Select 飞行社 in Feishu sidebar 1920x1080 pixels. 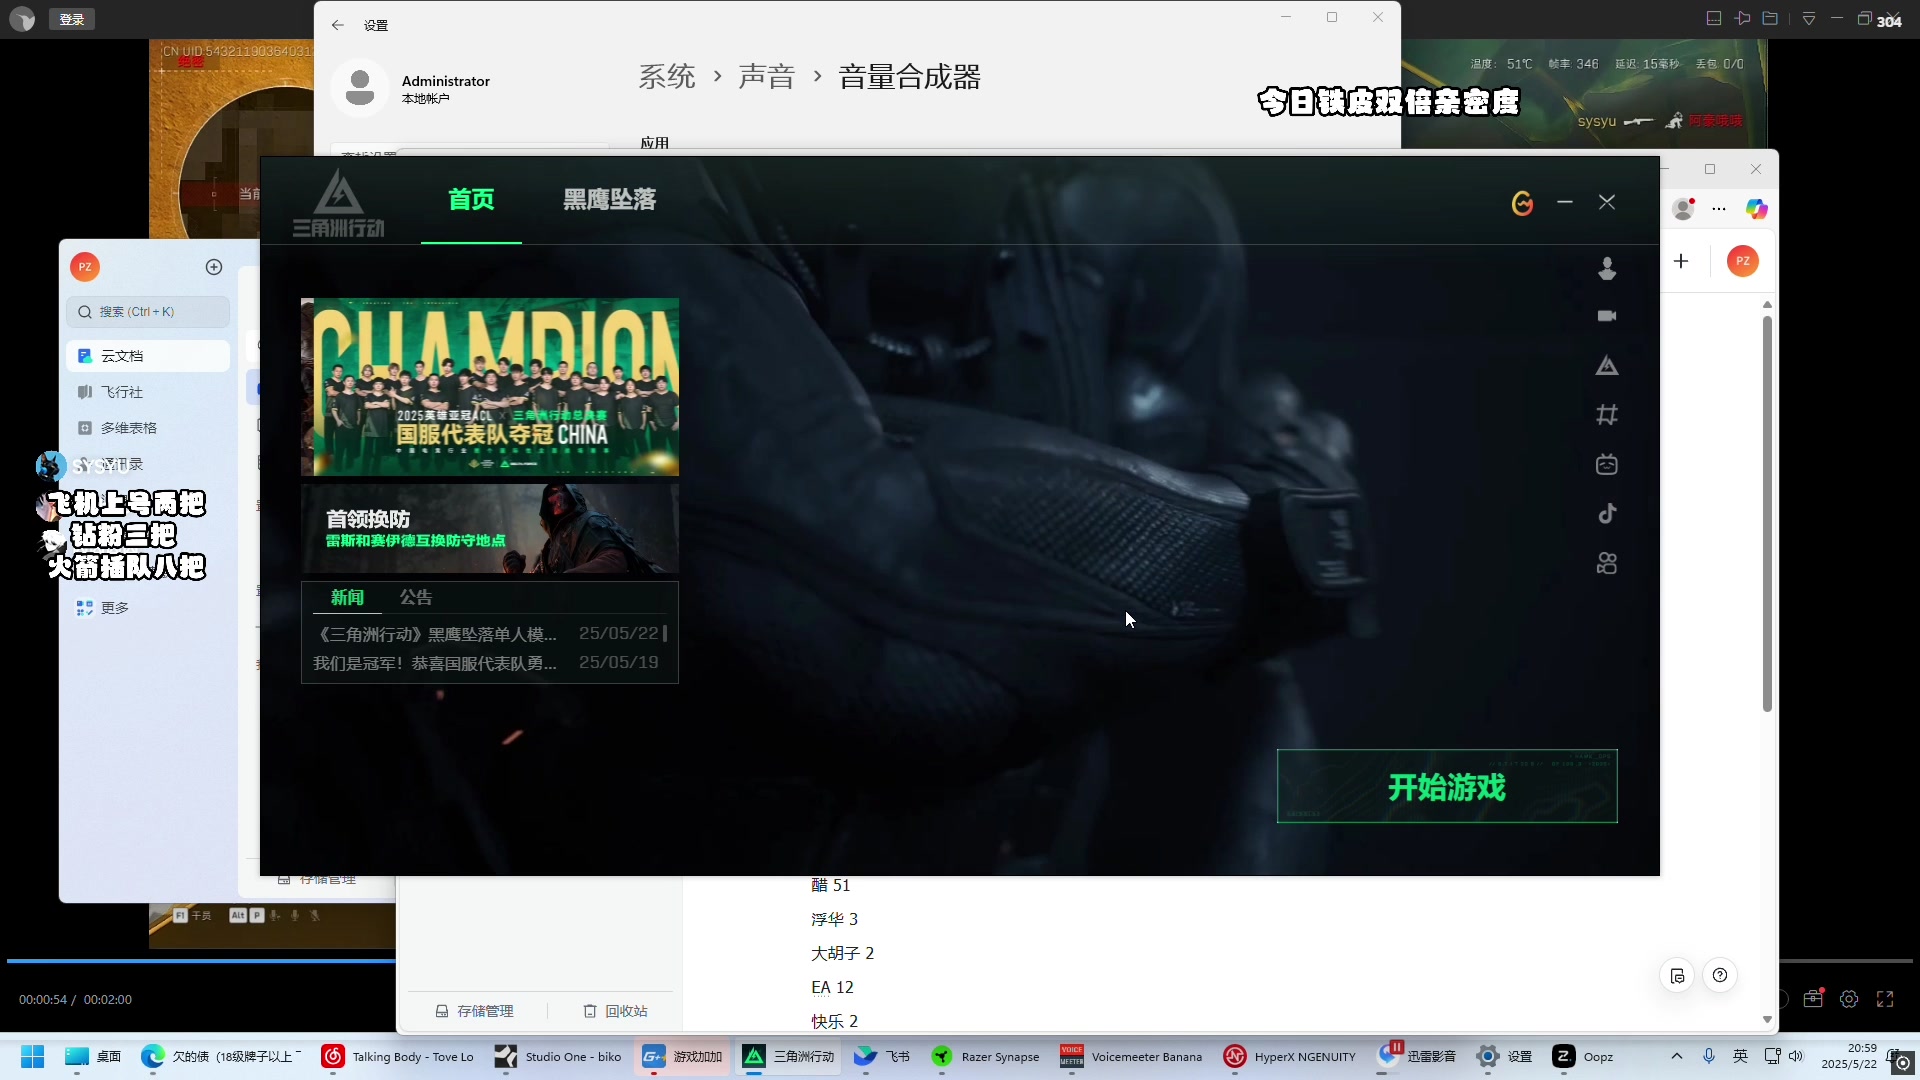148,392
